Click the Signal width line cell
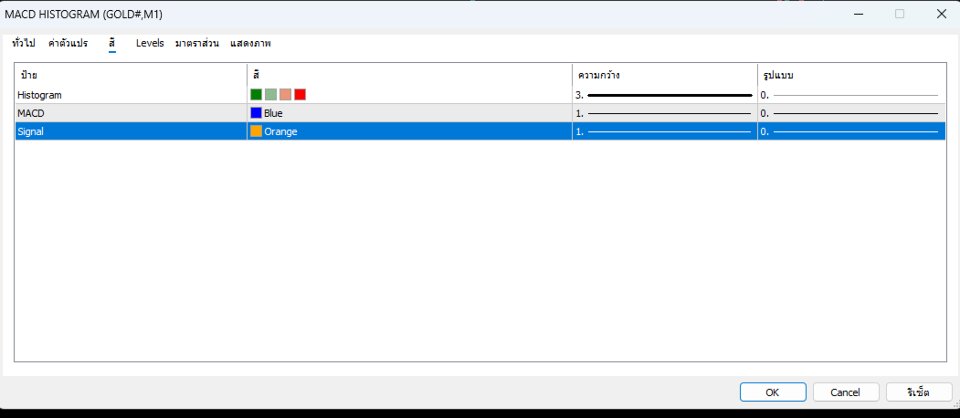 [664, 131]
